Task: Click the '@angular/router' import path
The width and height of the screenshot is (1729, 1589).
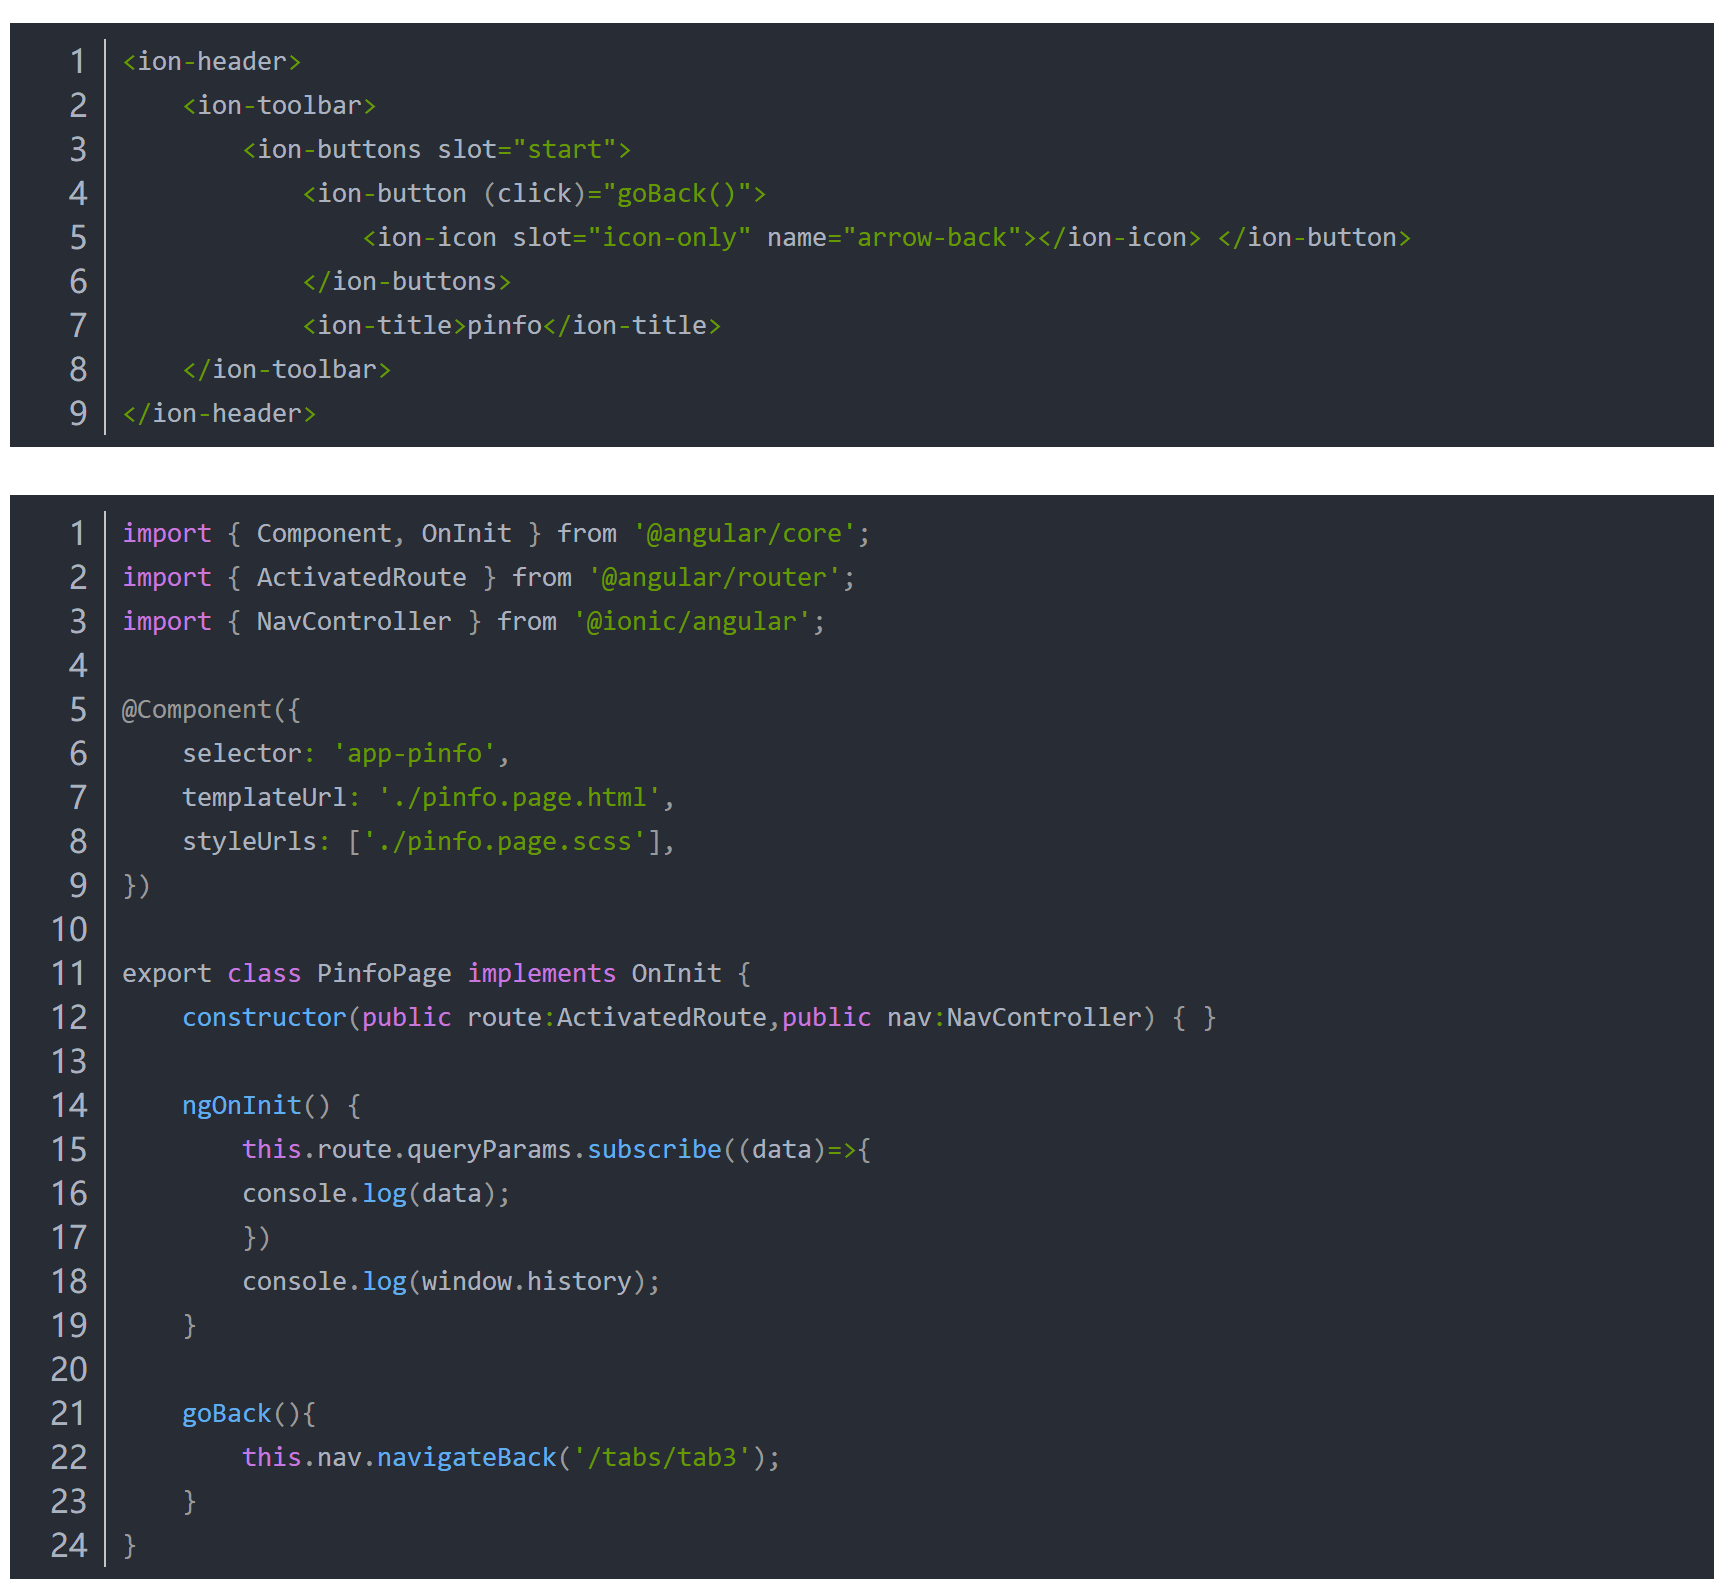Action: click(x=714, y=577)
